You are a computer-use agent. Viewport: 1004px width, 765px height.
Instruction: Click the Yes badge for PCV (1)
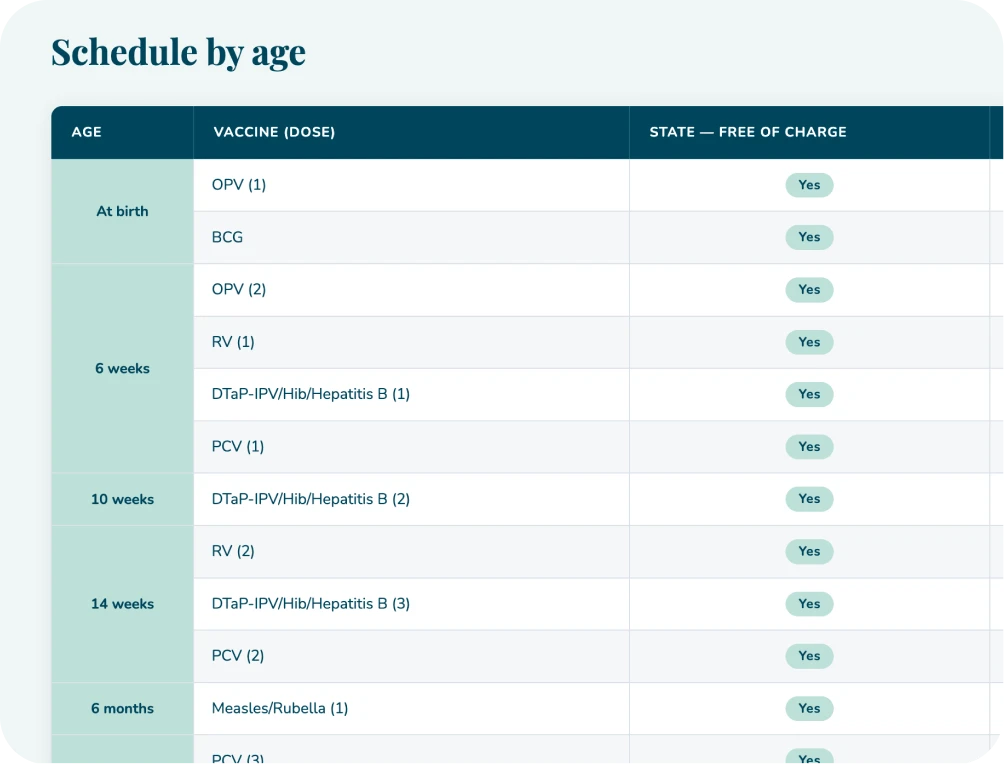pos(809,447)
